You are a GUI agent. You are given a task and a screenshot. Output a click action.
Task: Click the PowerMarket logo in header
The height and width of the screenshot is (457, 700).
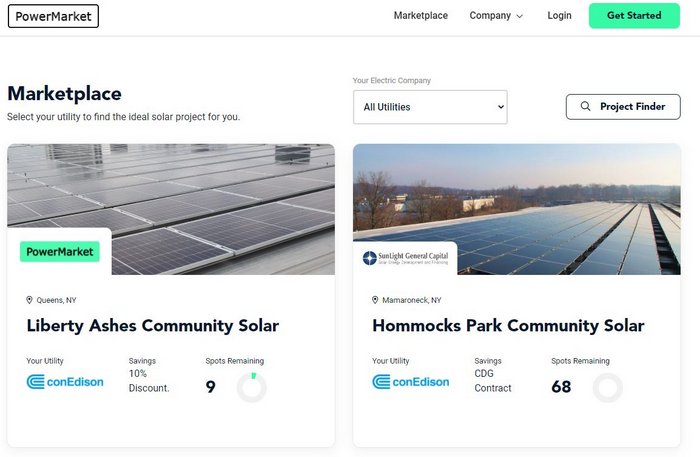(x=53, y=16)
